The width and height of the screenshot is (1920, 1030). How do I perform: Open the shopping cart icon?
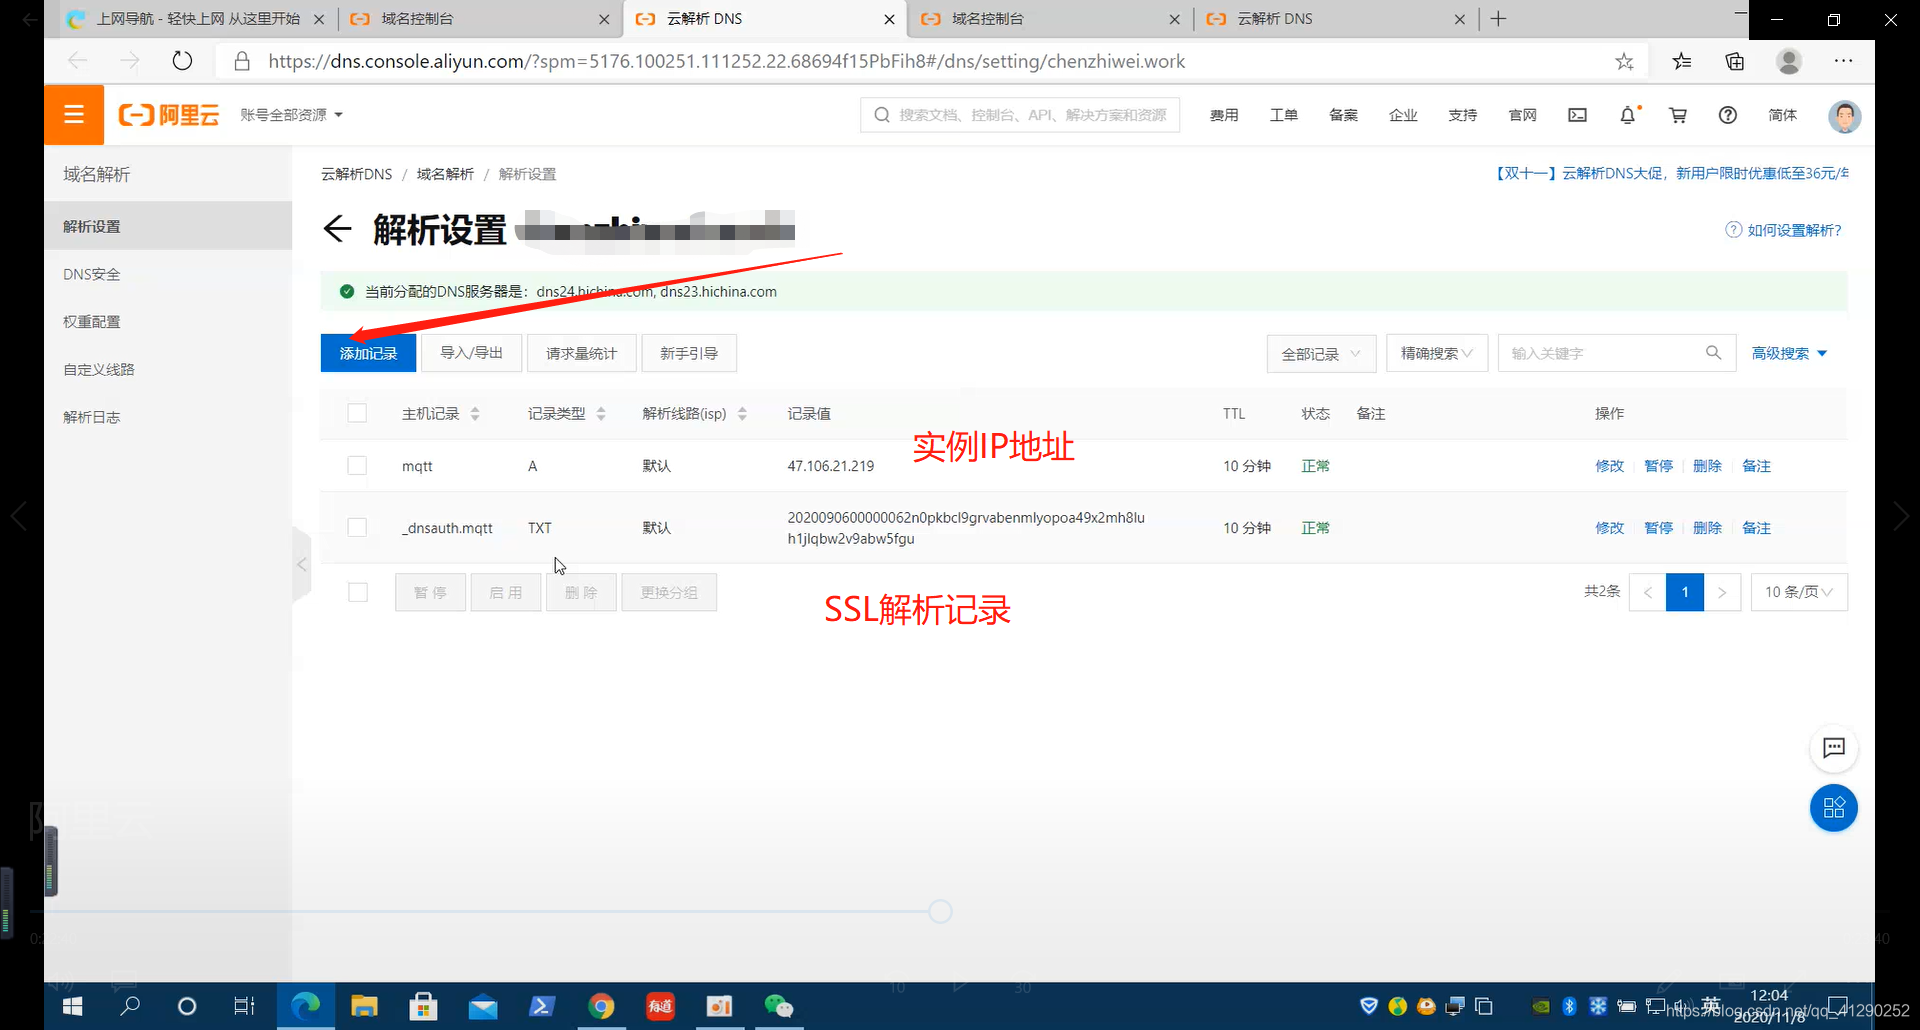click(x=1678, y=115)
